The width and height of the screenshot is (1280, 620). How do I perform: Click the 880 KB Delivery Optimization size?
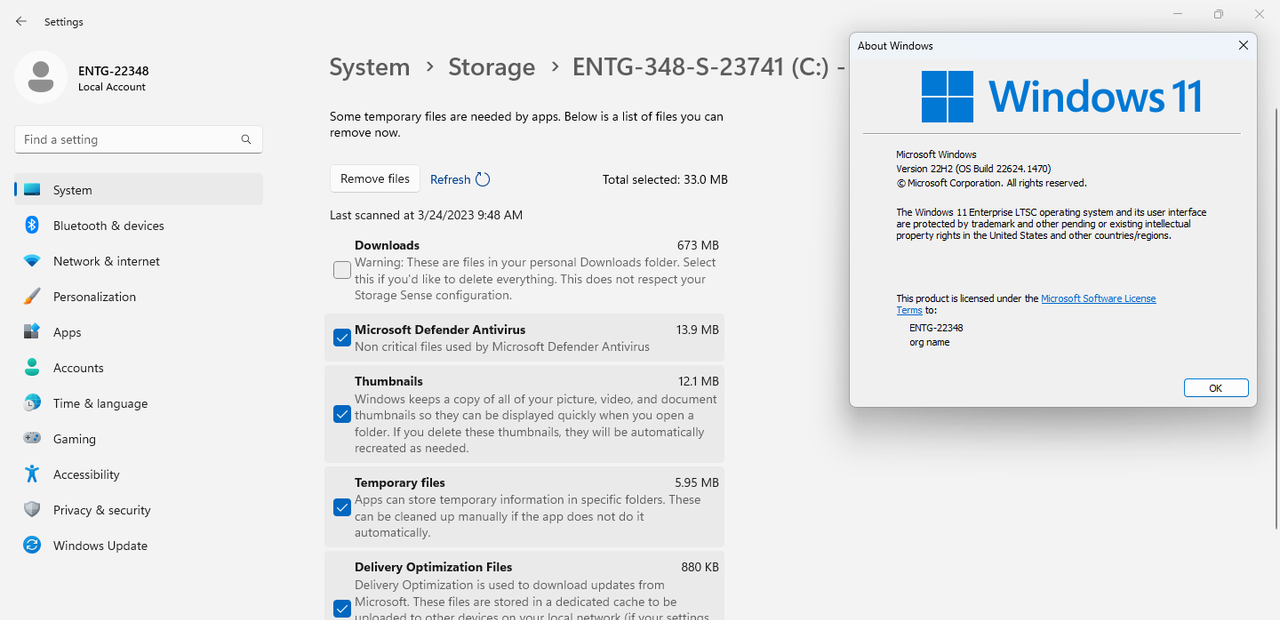click(x=700, y=567)
